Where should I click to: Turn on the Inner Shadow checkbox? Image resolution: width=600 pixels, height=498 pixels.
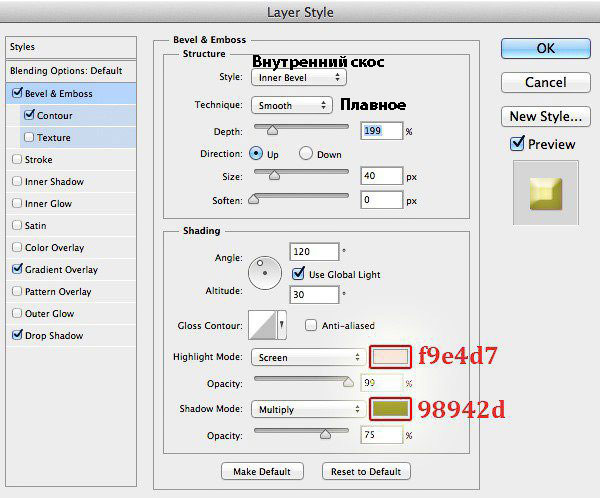pyautogui.click(x=17, y=181)
